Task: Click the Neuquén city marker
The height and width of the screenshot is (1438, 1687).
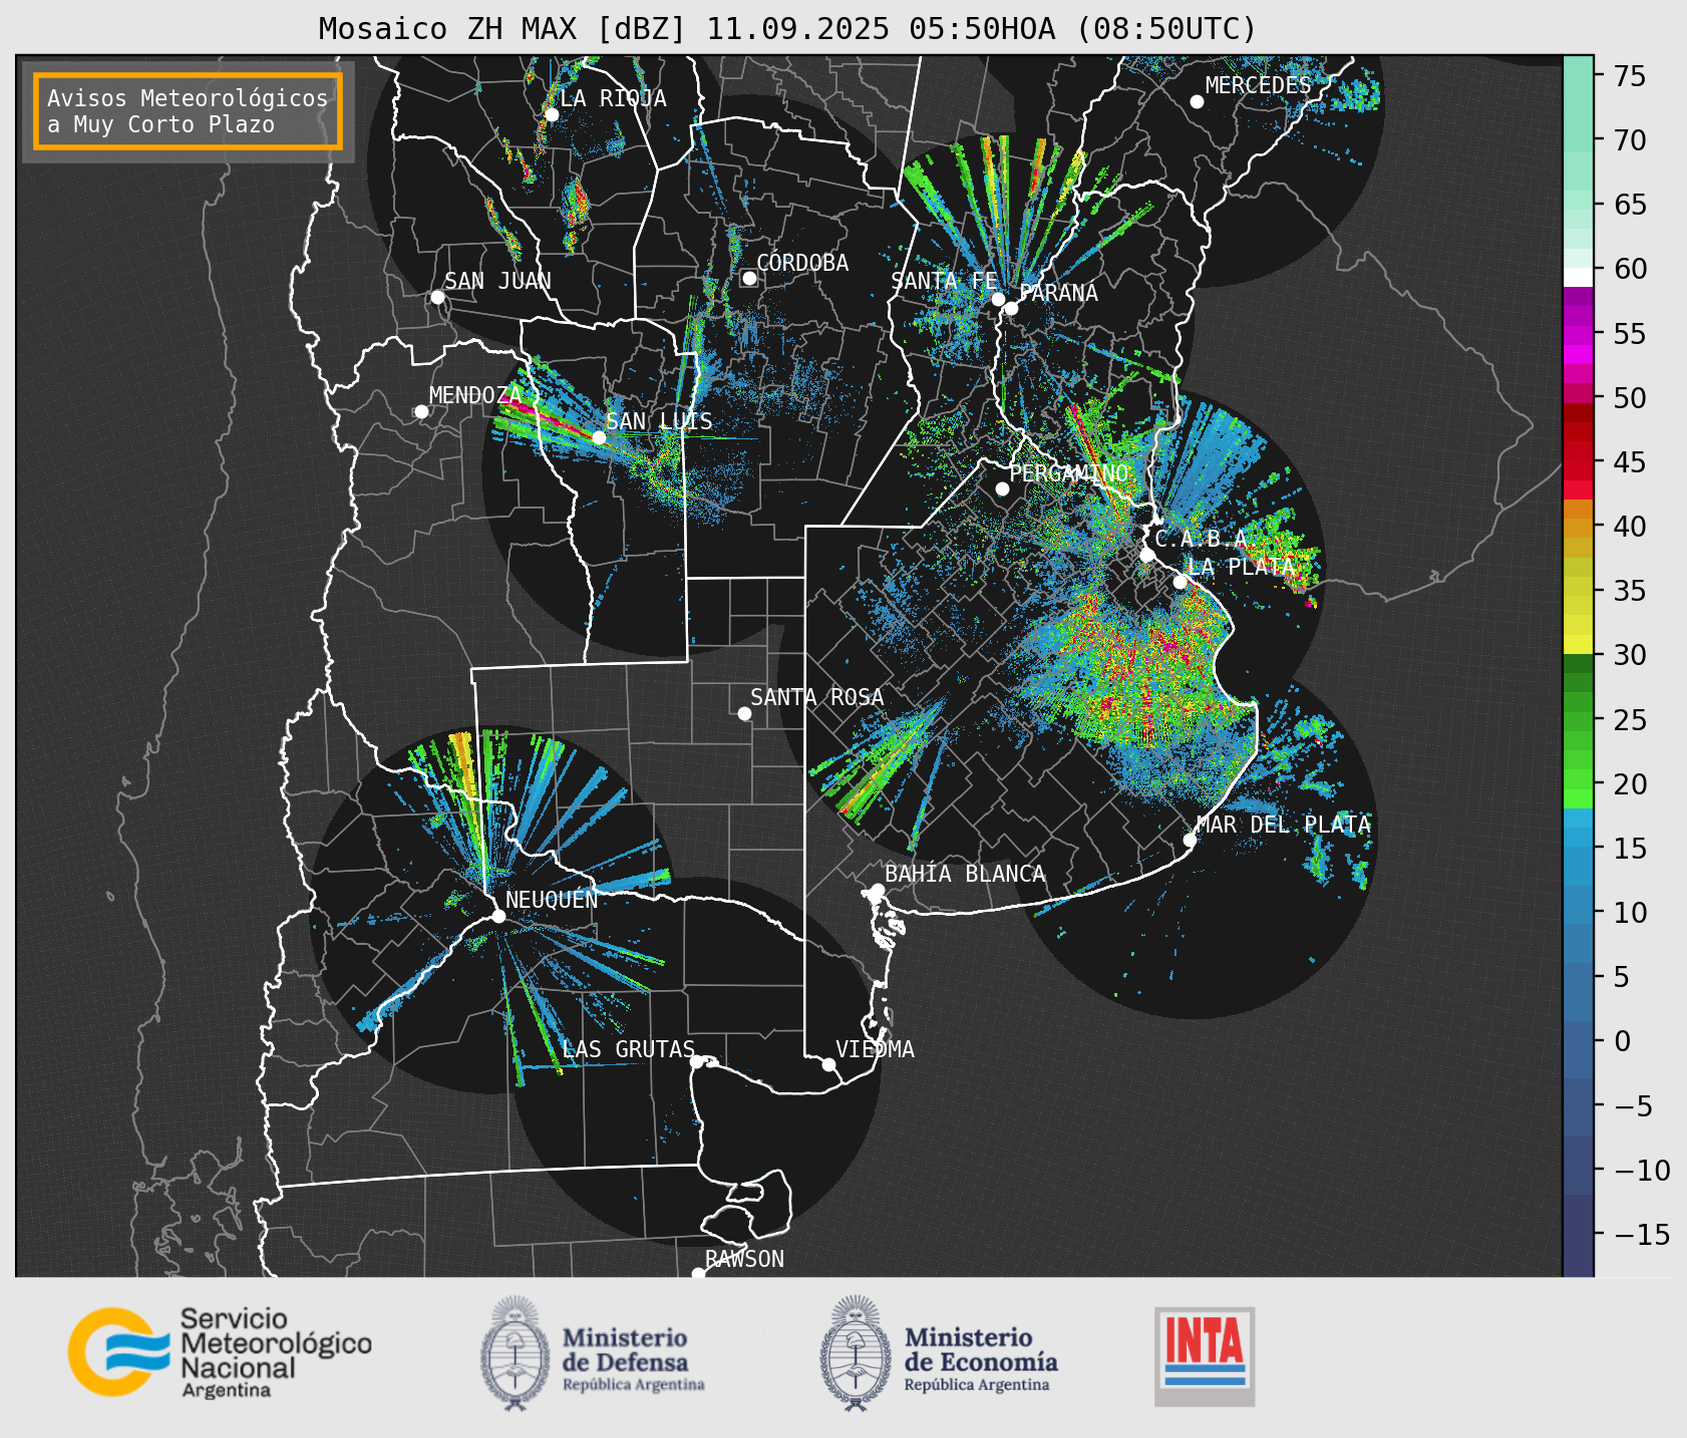Action: [x=498, y=916]
